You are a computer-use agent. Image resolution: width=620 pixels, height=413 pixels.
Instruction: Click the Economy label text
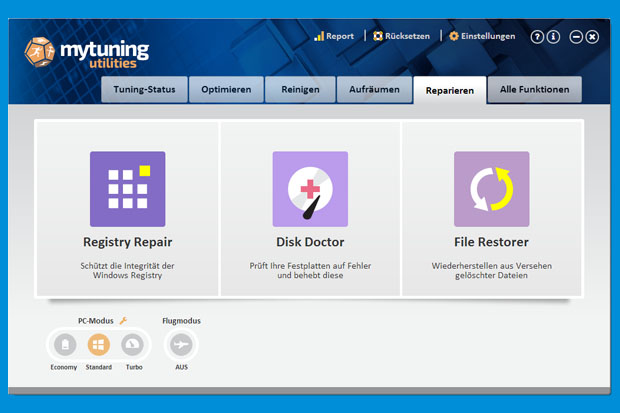pyautogui.click(x=64, y=368)
